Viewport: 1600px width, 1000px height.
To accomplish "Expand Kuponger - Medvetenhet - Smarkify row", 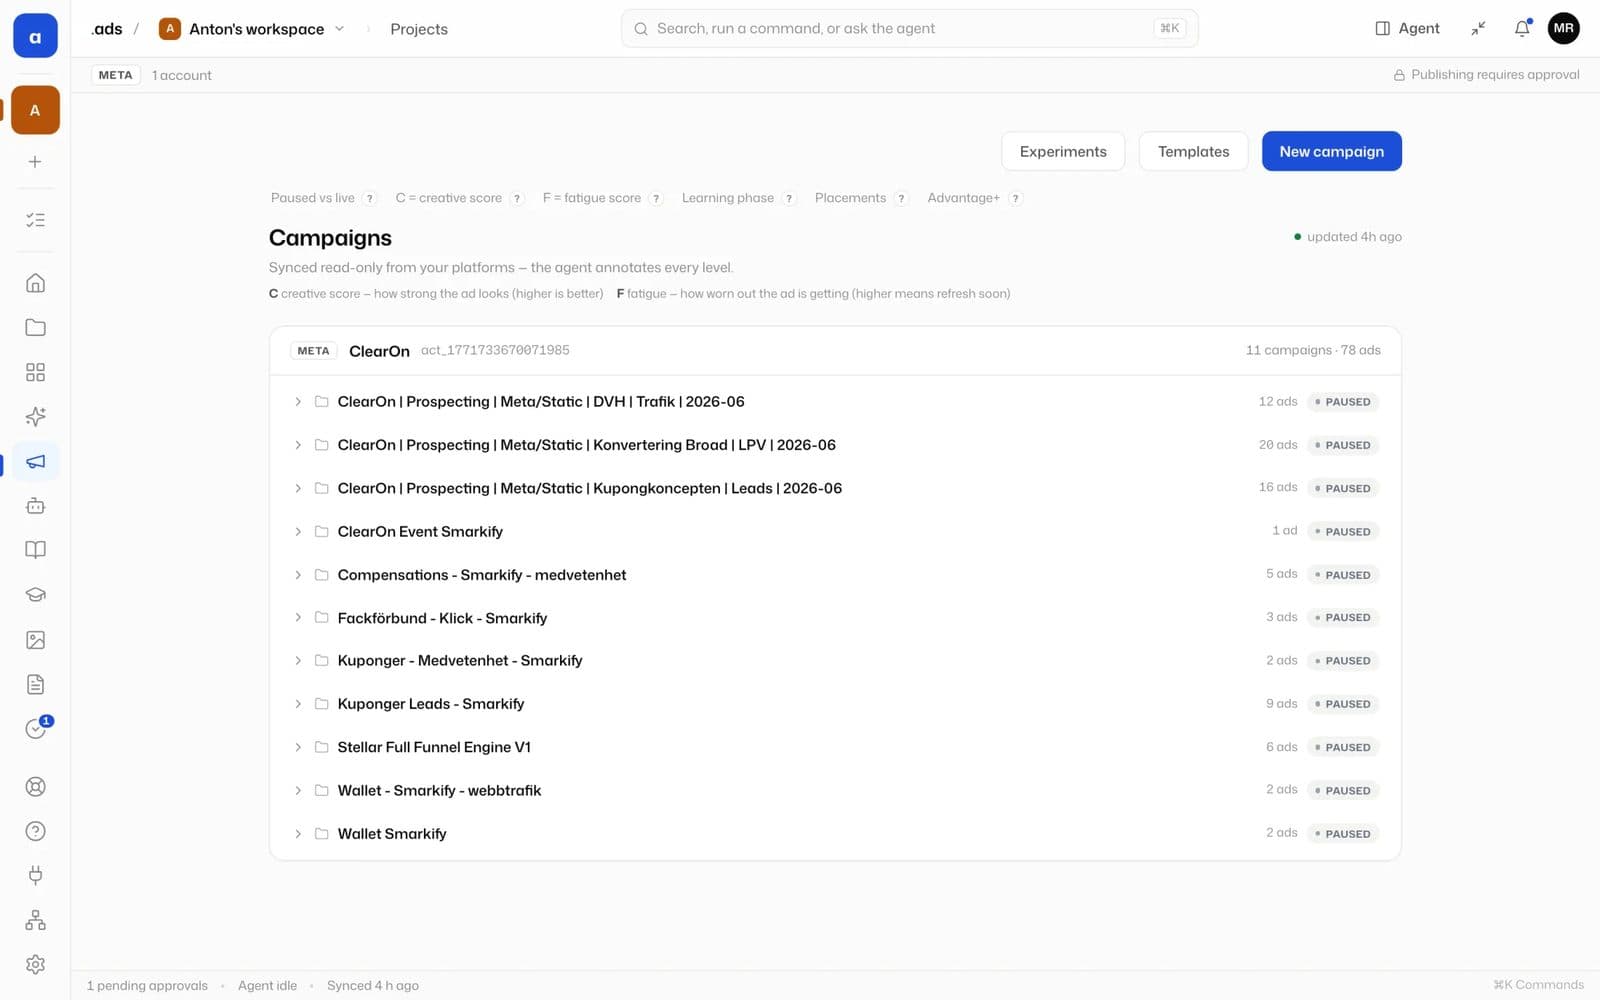I will click(x=298, y=661).
